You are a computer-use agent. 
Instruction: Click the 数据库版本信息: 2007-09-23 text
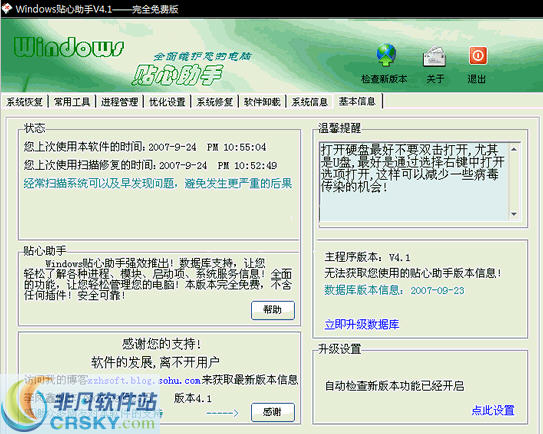[394, 290]
